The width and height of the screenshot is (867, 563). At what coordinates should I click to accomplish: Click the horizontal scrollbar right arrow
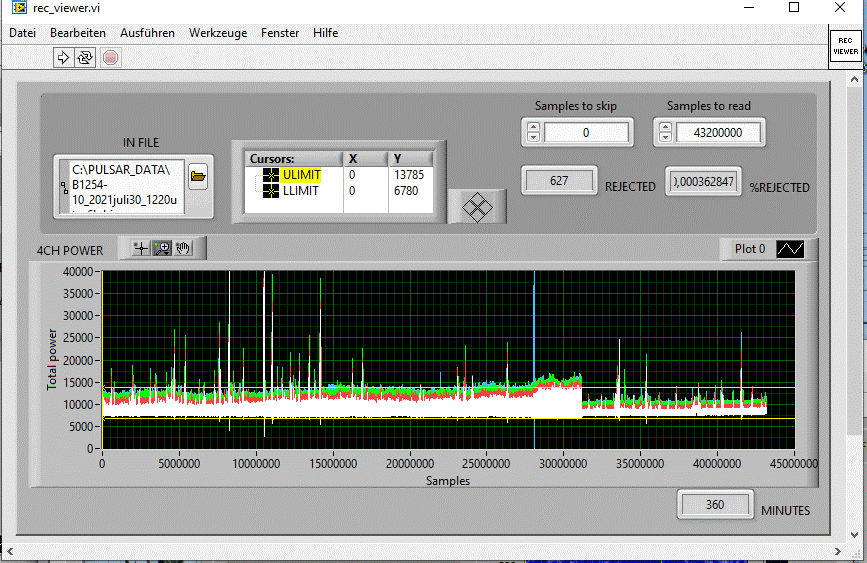[x=837, y=551]
